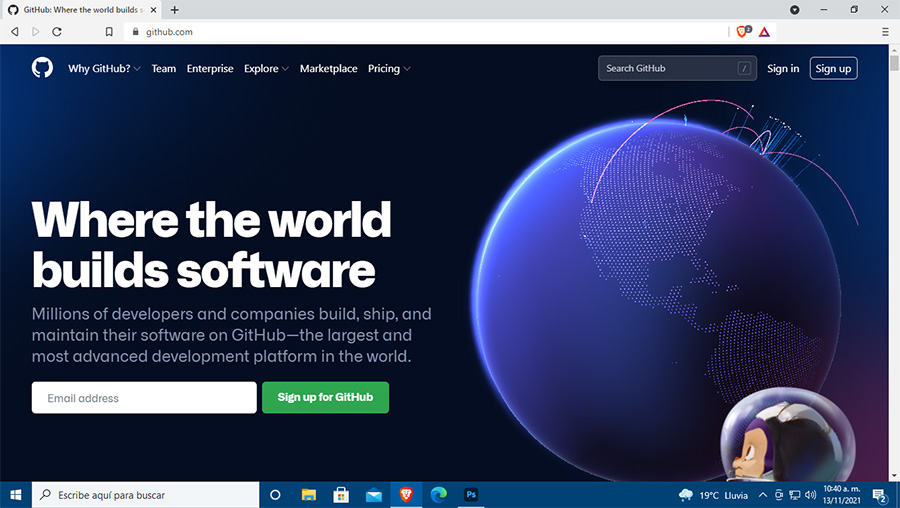Image resolution: width=900 pixels, height=508 pixels.
Task: Open Cortana circle icon on taskbar
Action: (275, 495)
